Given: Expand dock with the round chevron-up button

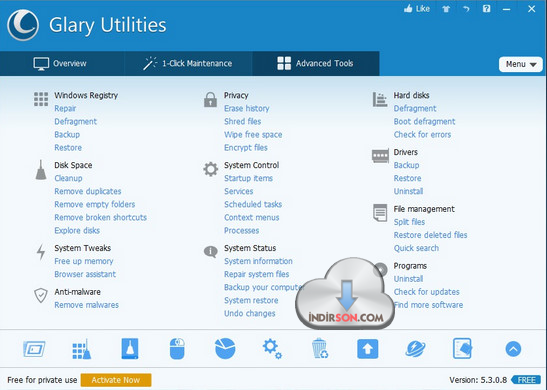Looking at the screenshot, I should click(513, 349).
